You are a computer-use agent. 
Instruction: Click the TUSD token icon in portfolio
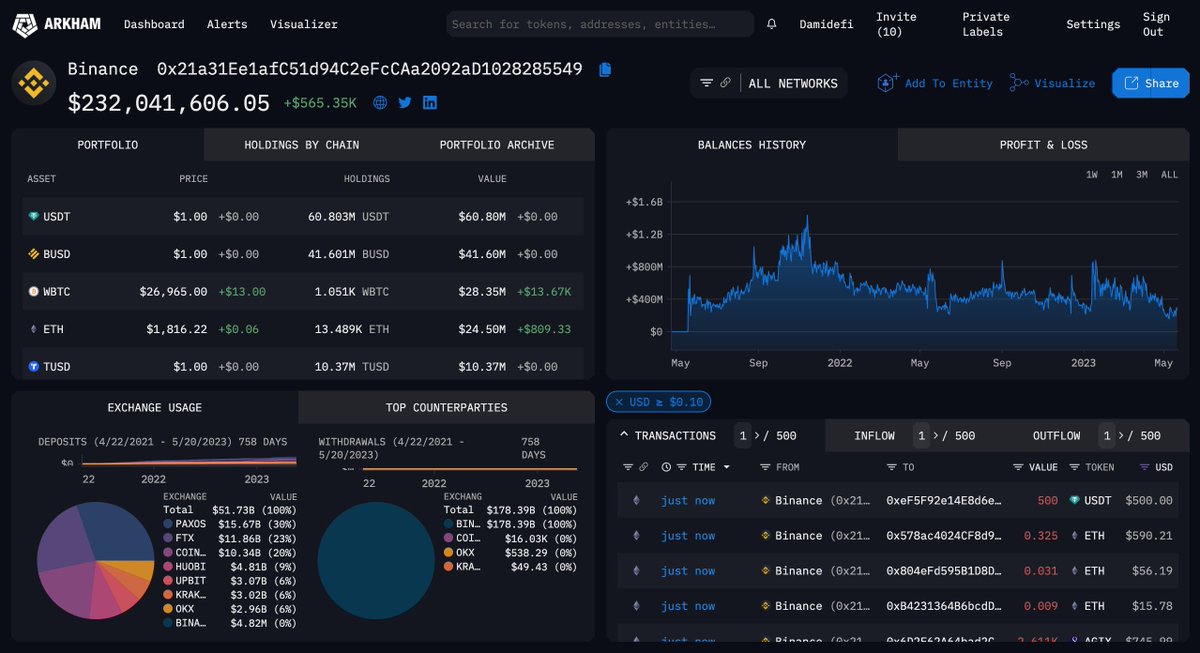34,366
